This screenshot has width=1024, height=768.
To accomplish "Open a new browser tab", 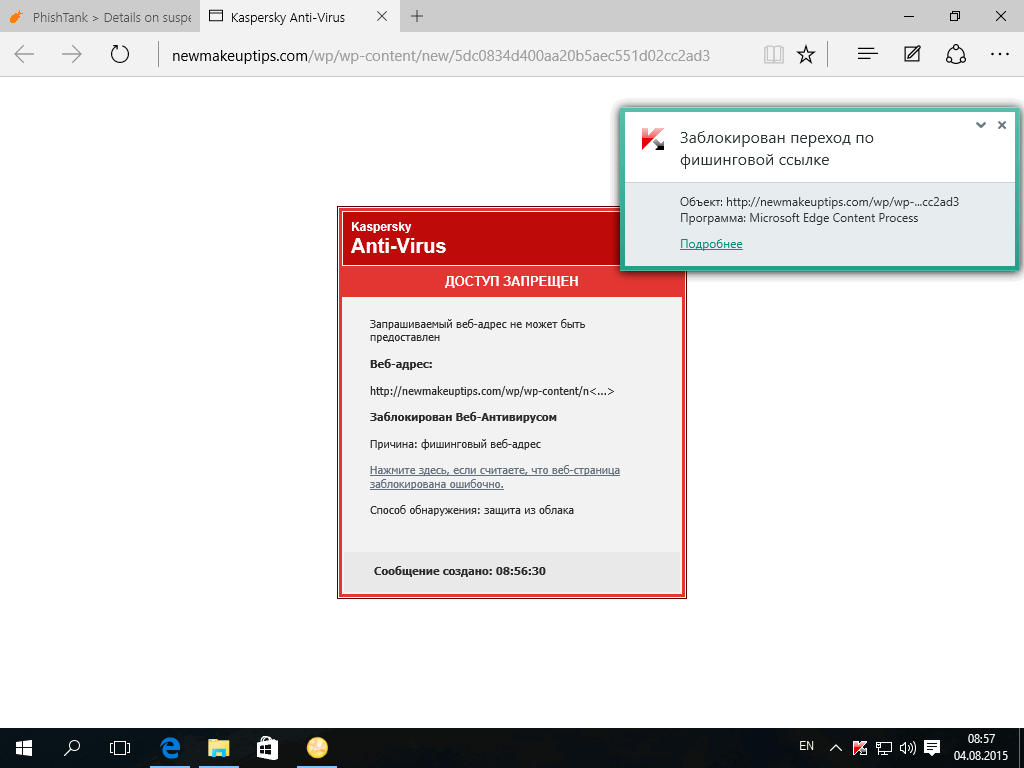I will pyautogui.click(x=416, y=16).
